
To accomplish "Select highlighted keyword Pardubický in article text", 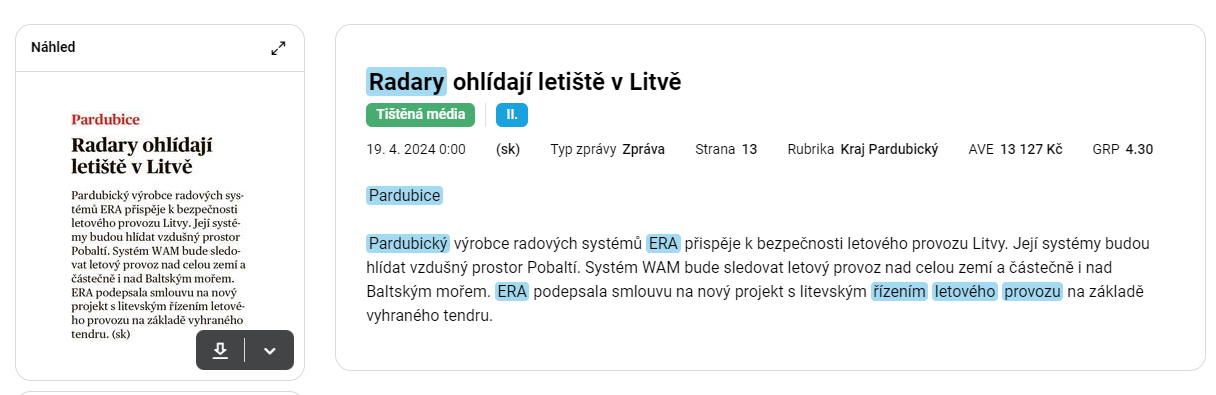I will 408,243.
